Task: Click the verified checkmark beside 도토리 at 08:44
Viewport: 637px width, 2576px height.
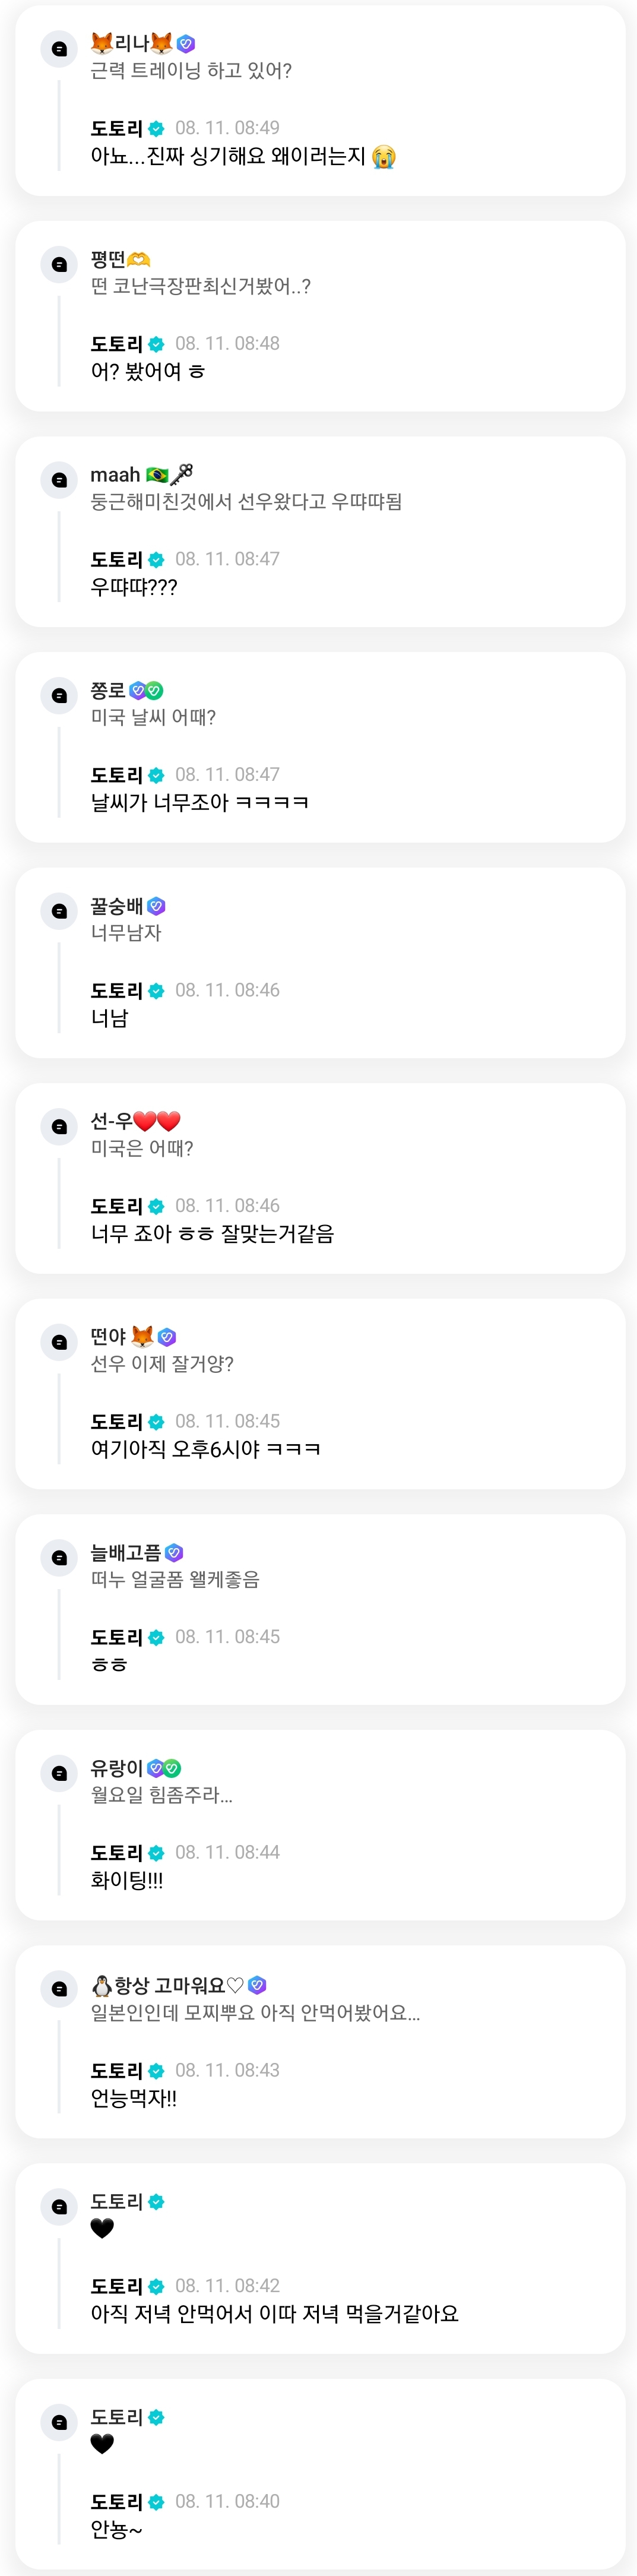Action: [x=156, y=1854]
